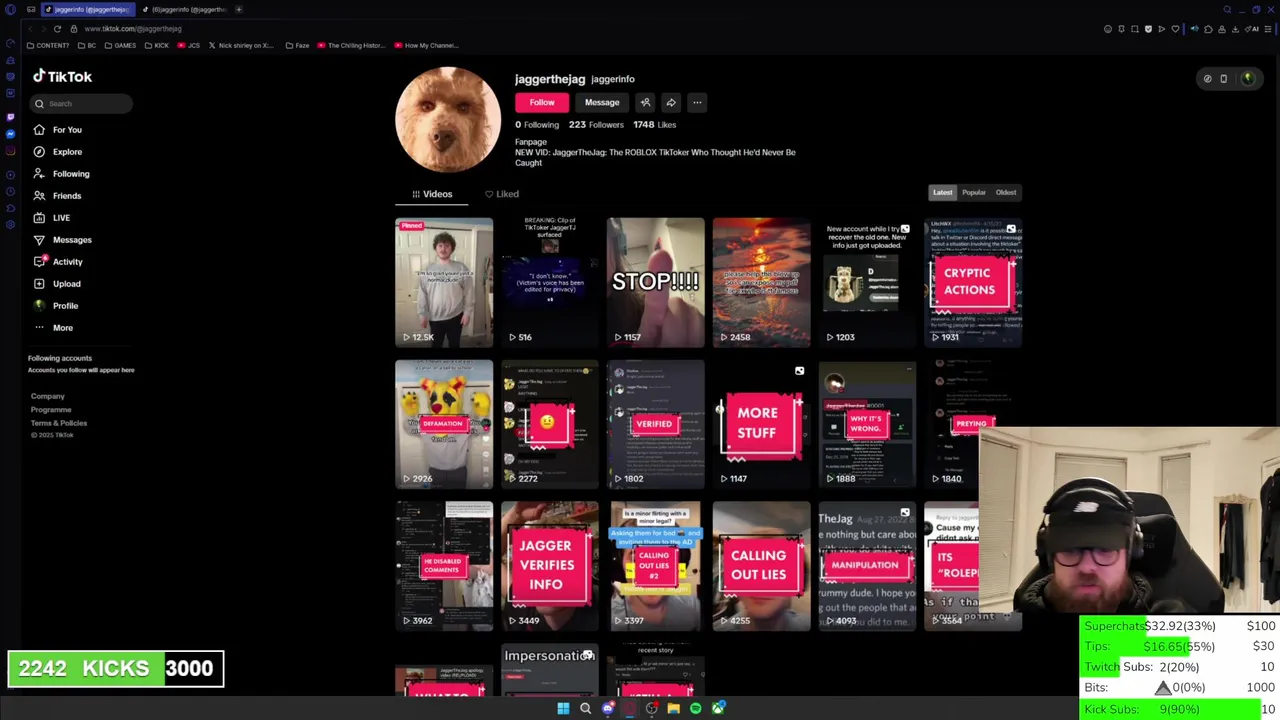Image resolution: width=1280 pixels, height=720 pixels.
Task: Open the For You feed
Action: [57, 130]
